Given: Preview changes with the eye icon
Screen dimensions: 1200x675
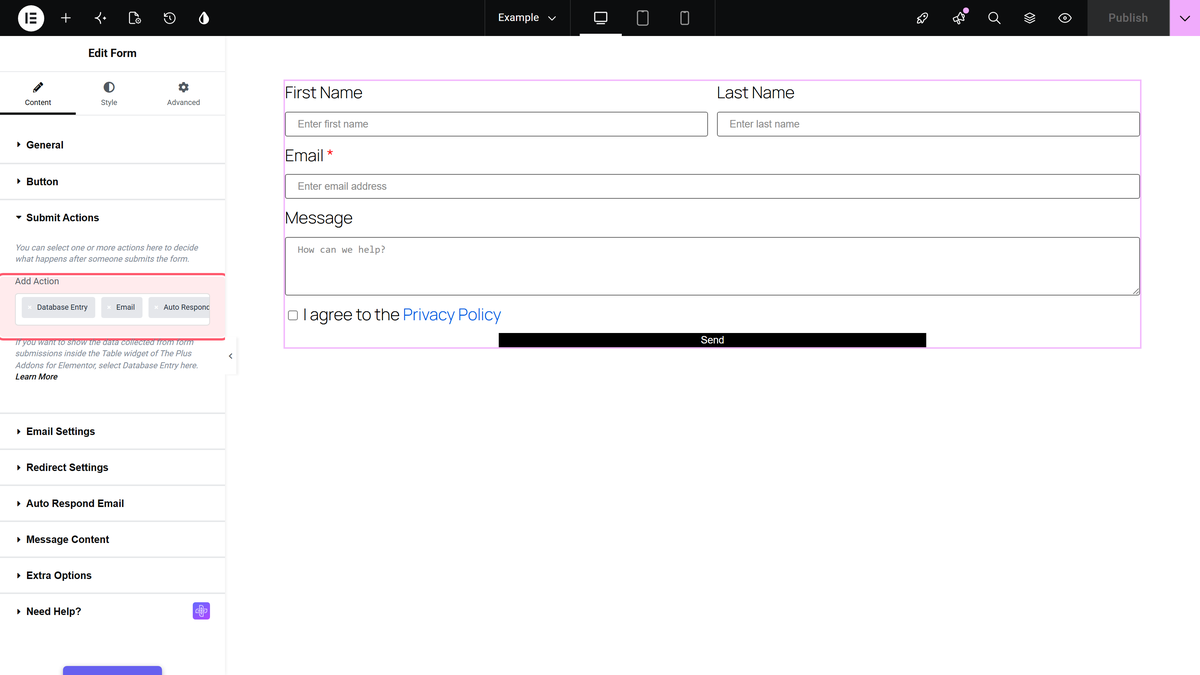Looking at the screenshot, I should (1065, 18).
